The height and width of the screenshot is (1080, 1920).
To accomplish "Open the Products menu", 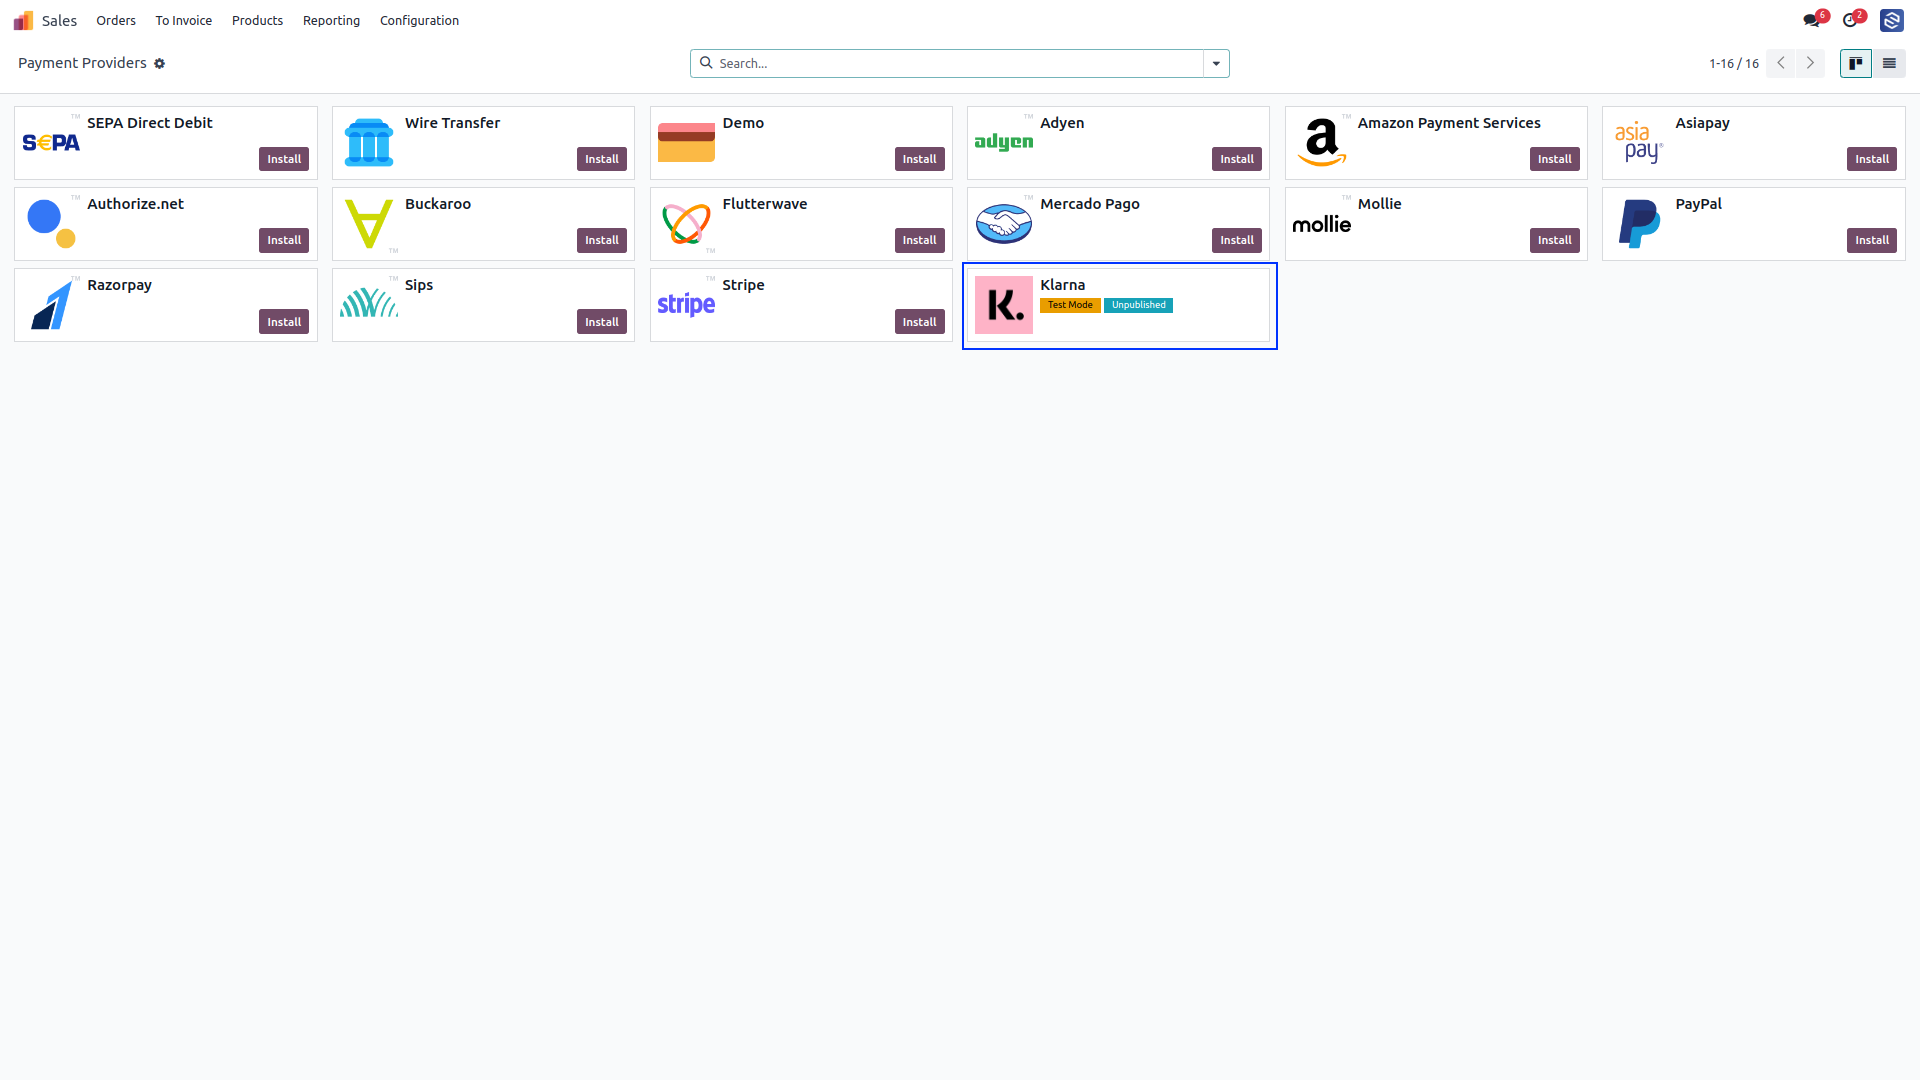I will [x=257, y=20].
